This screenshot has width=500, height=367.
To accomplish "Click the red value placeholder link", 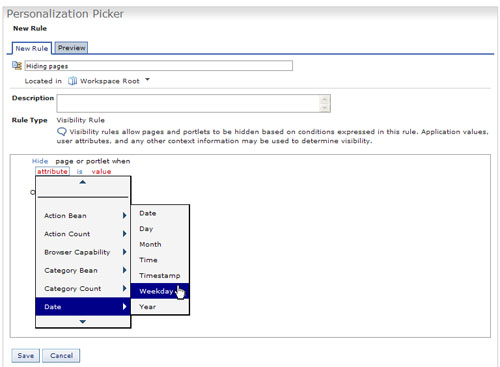I will pos(101,171).
